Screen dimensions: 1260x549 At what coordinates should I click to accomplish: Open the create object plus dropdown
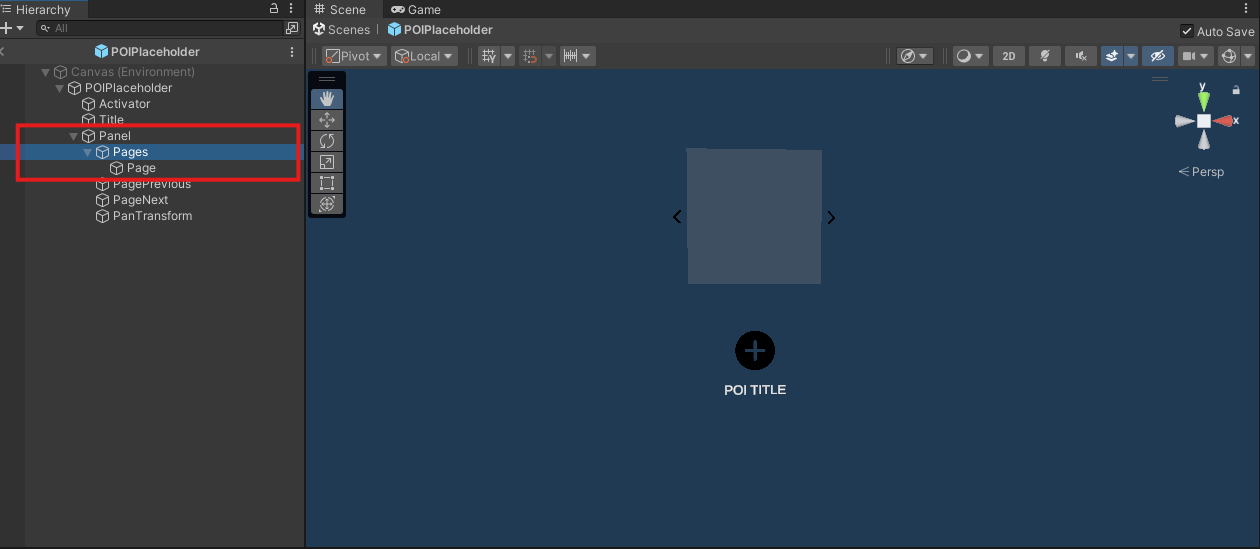tap(11, 28)
